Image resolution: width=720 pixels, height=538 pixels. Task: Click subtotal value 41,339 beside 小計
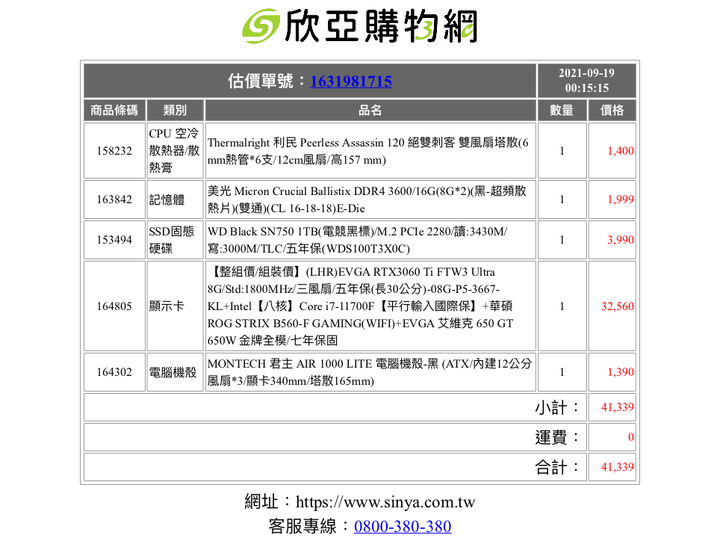tap(618, 407)
